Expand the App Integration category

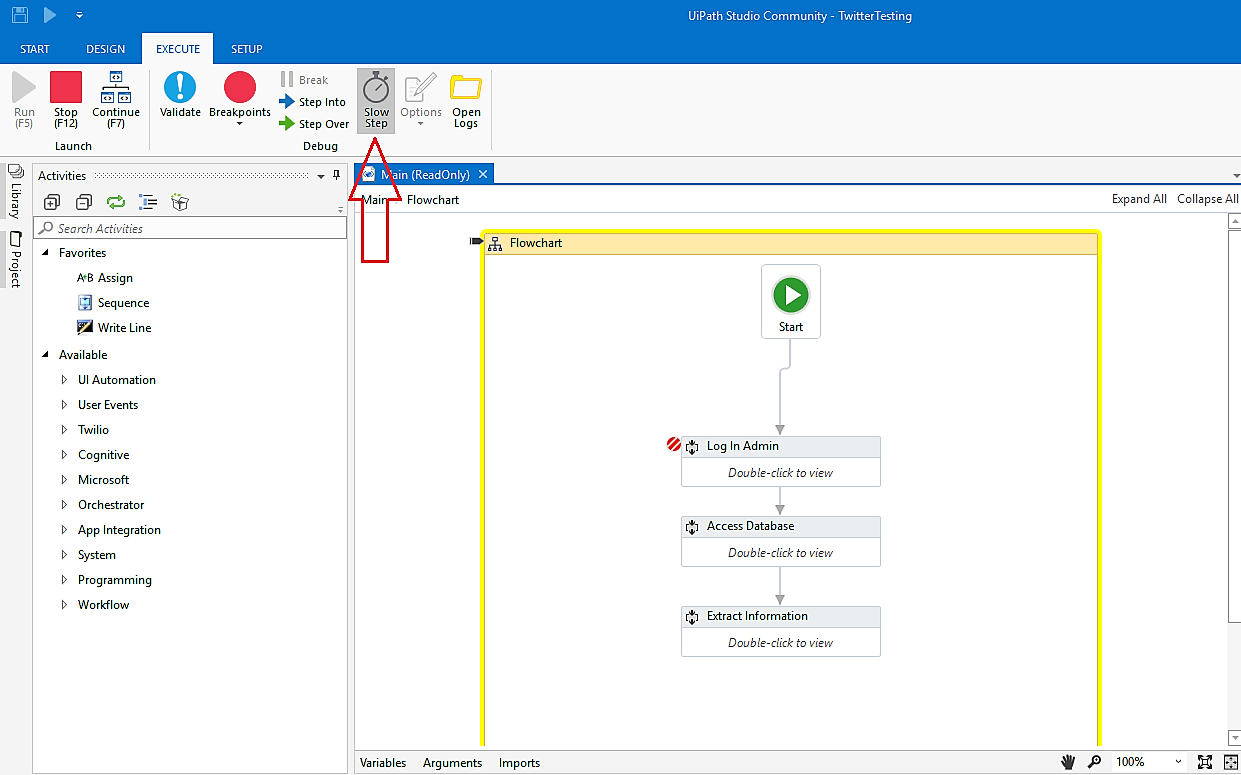tap(65, 530)
